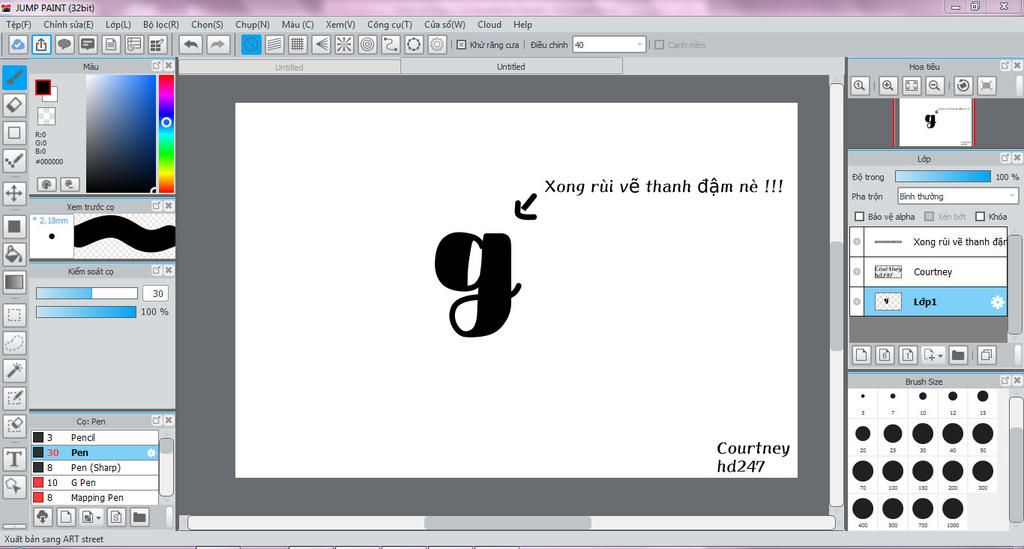The height and width of the screenshot is (549, 1024).
Task: Toggle the Khử răng cưa anti-aliasing checkbox
Action: [x=461, y=45]
